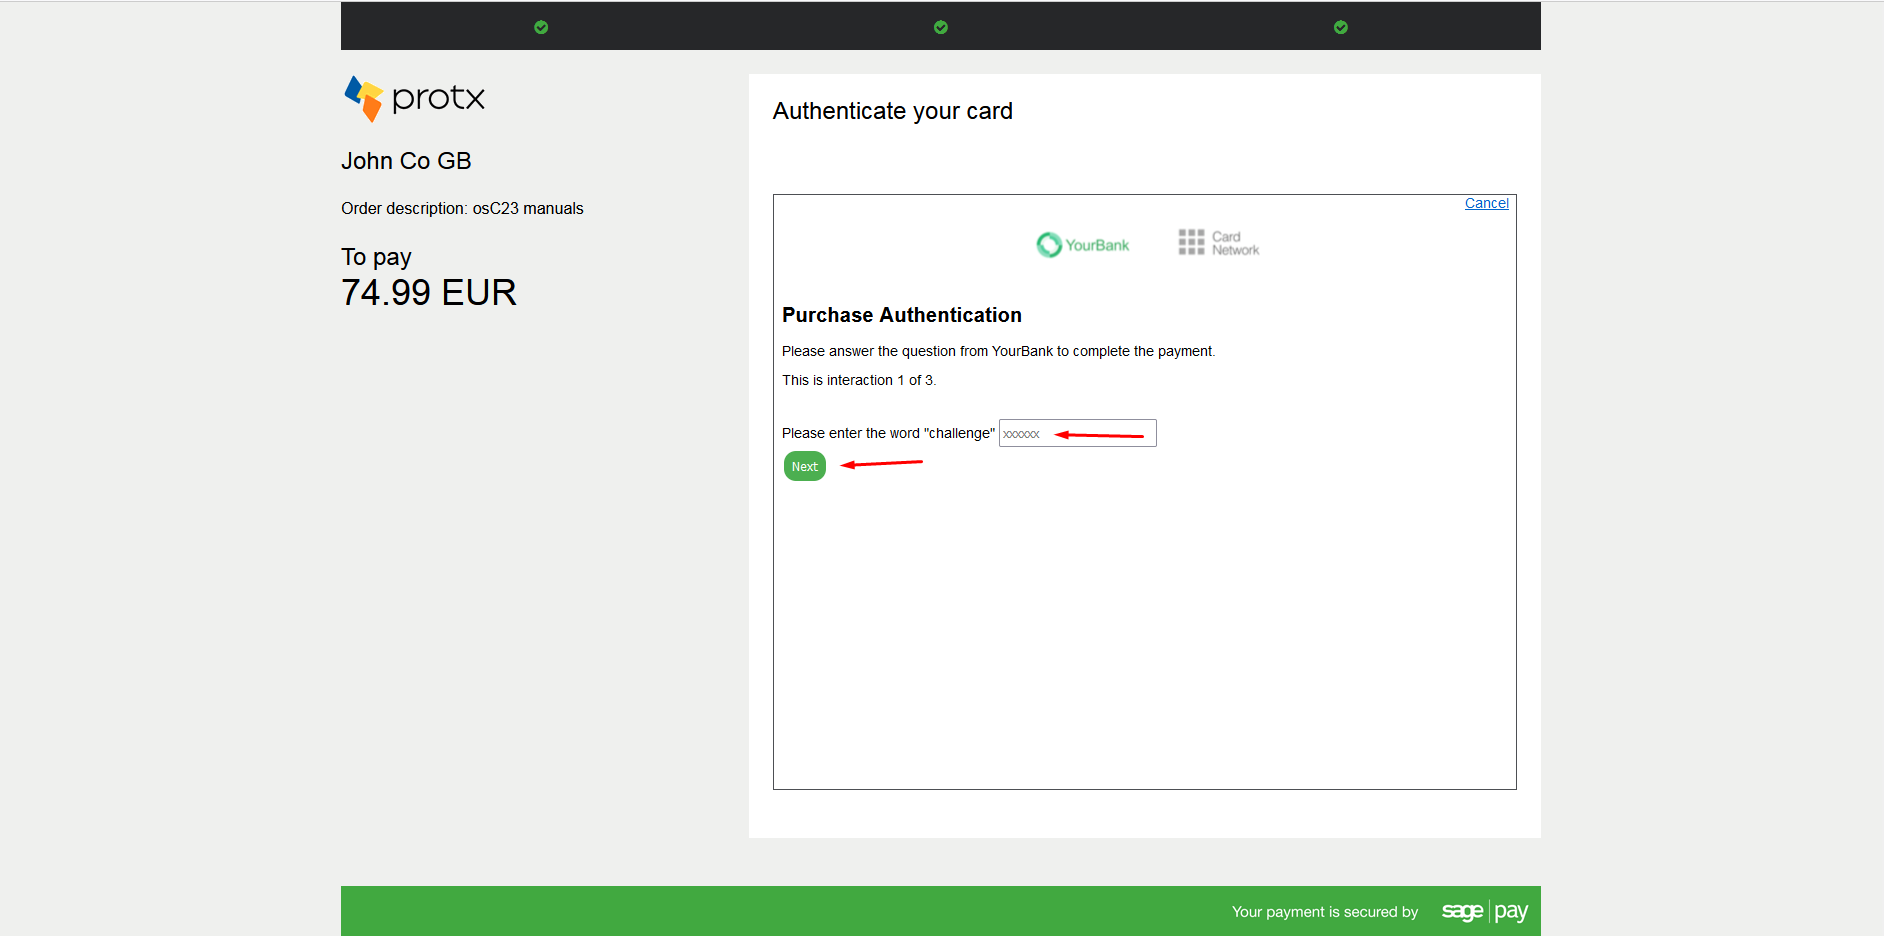Click the YourBank logo
Viewport: 1884px width, 936px height.
[1083, 244]
